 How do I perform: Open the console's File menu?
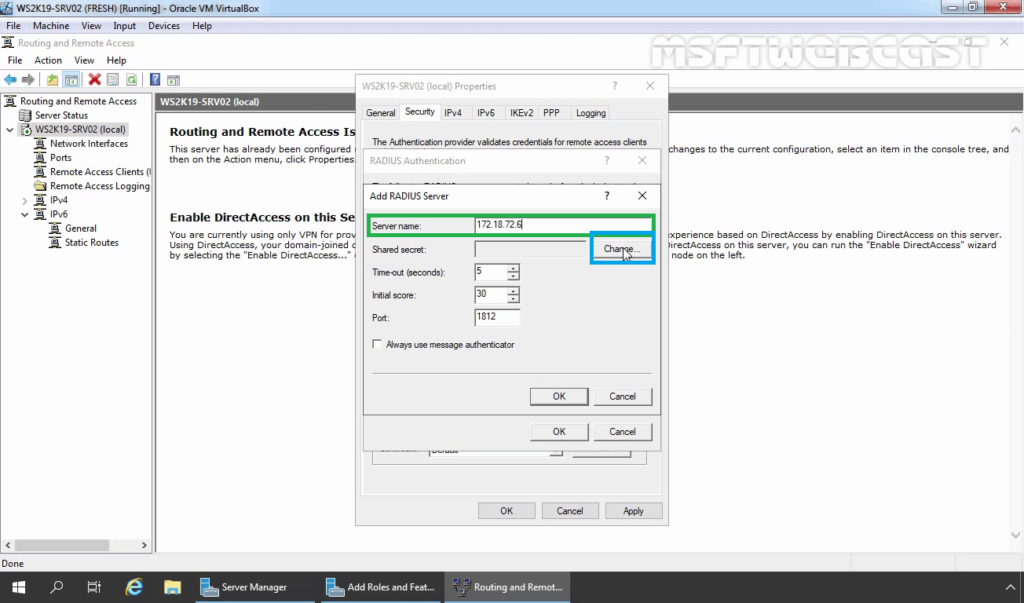15,60
